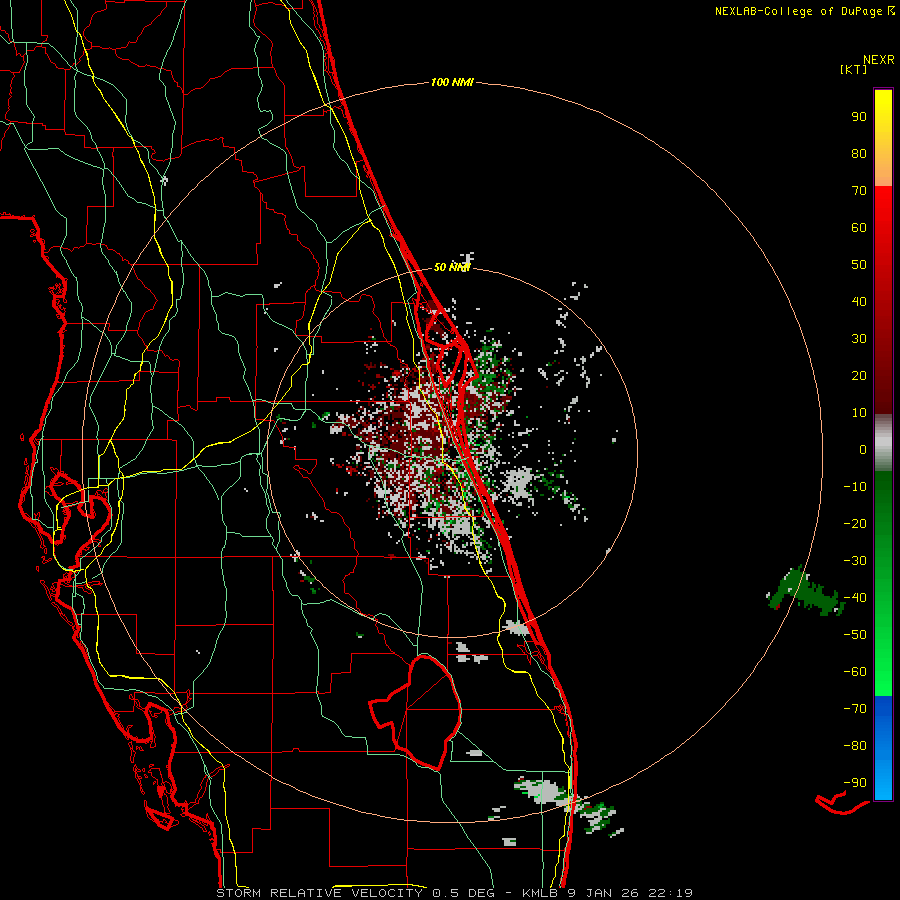Select the "-90" scale value
Viewport: 900px width, 900px height.
click(855, 783)
